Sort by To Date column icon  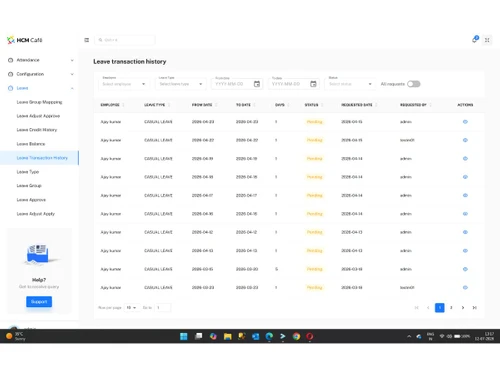[x=254, y=105]
